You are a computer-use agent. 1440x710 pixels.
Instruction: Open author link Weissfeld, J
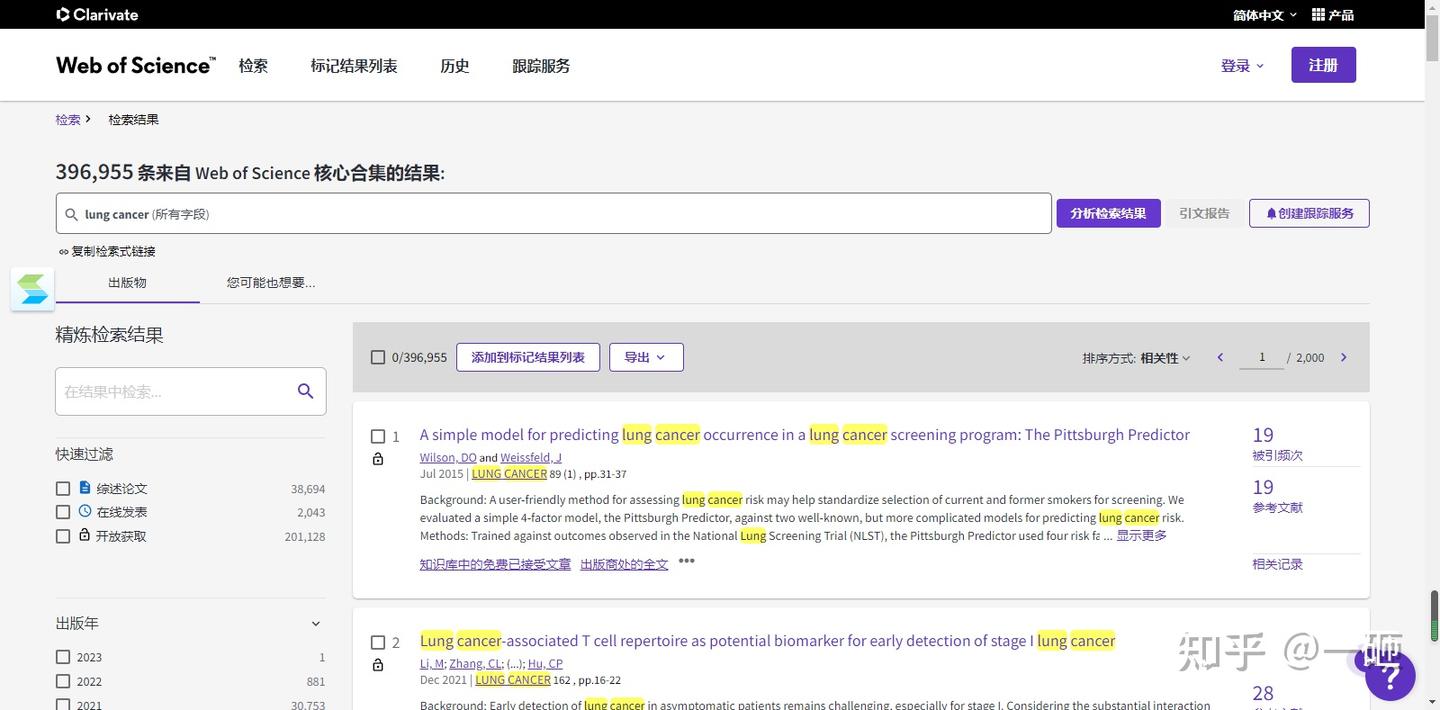pyautogui.click(x=531, y=458)
